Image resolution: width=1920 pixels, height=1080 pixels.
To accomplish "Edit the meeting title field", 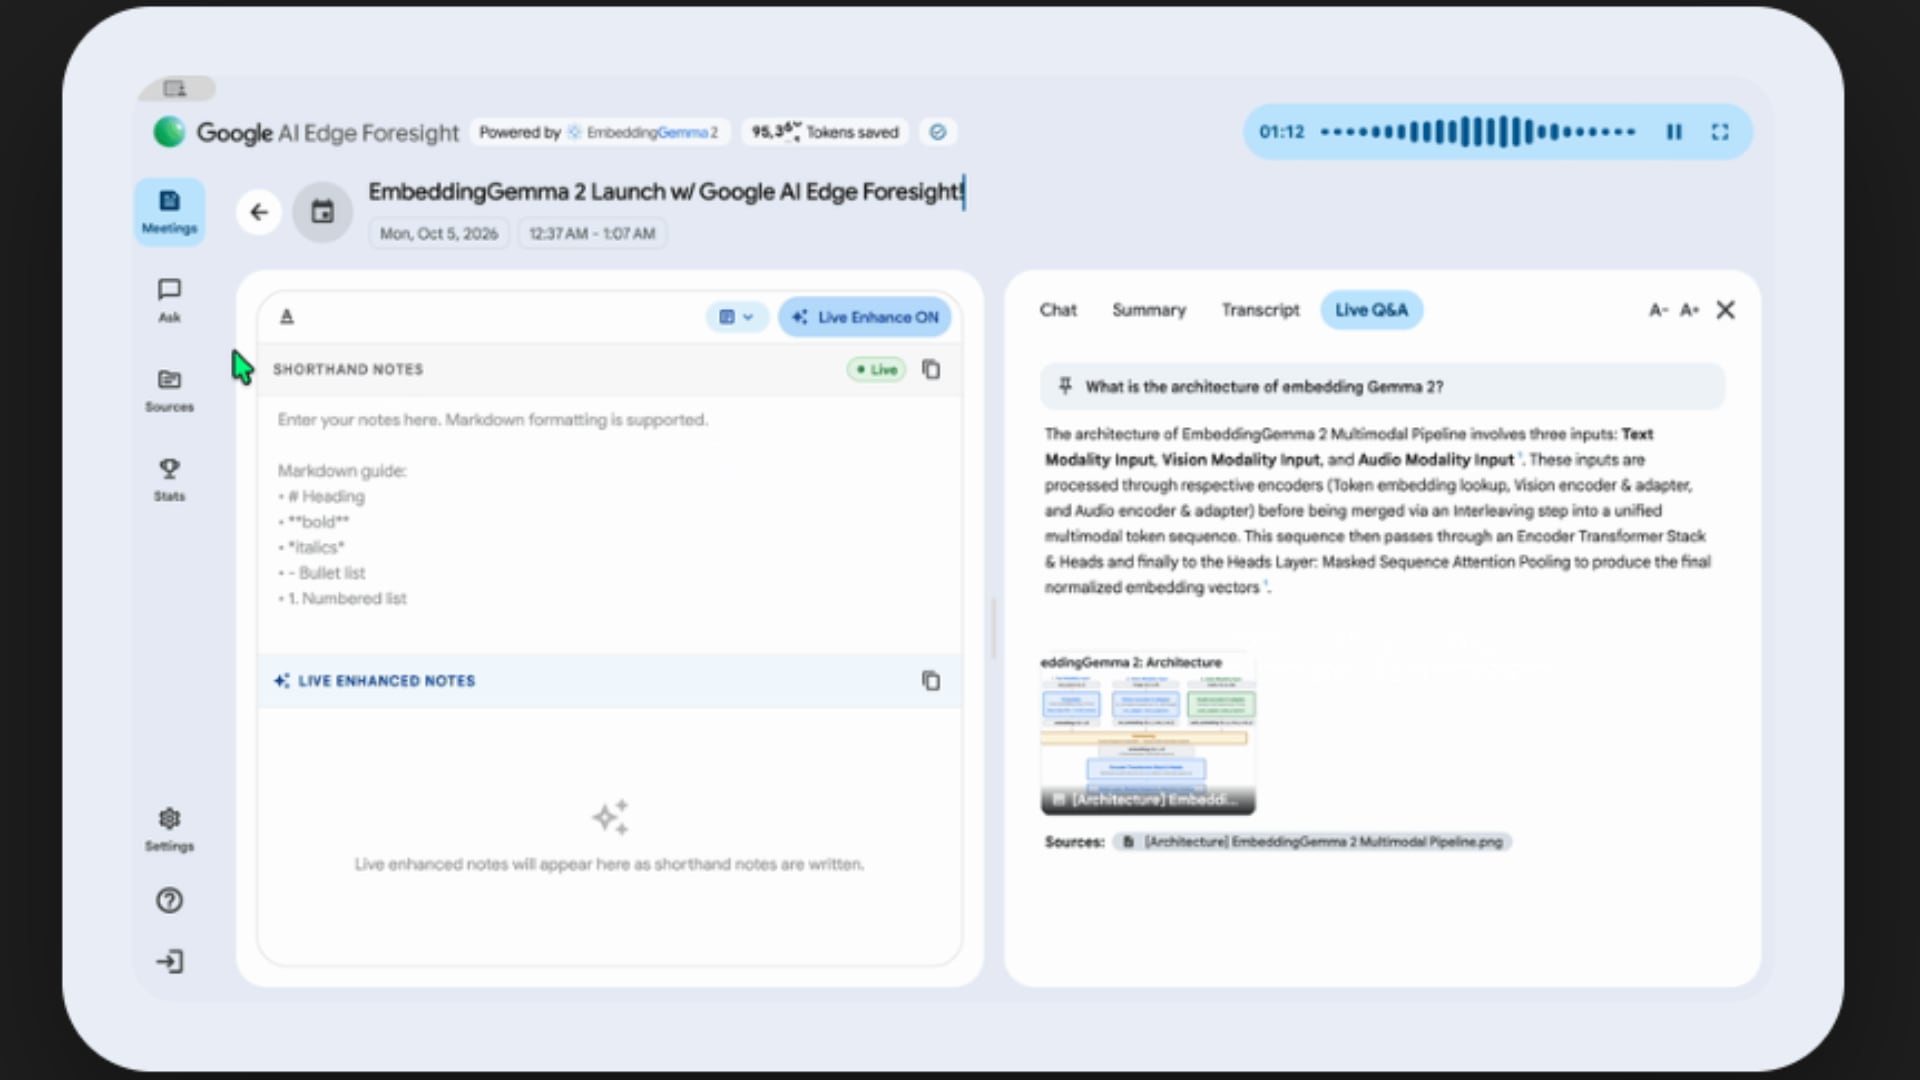I will [x=666, y=192].
